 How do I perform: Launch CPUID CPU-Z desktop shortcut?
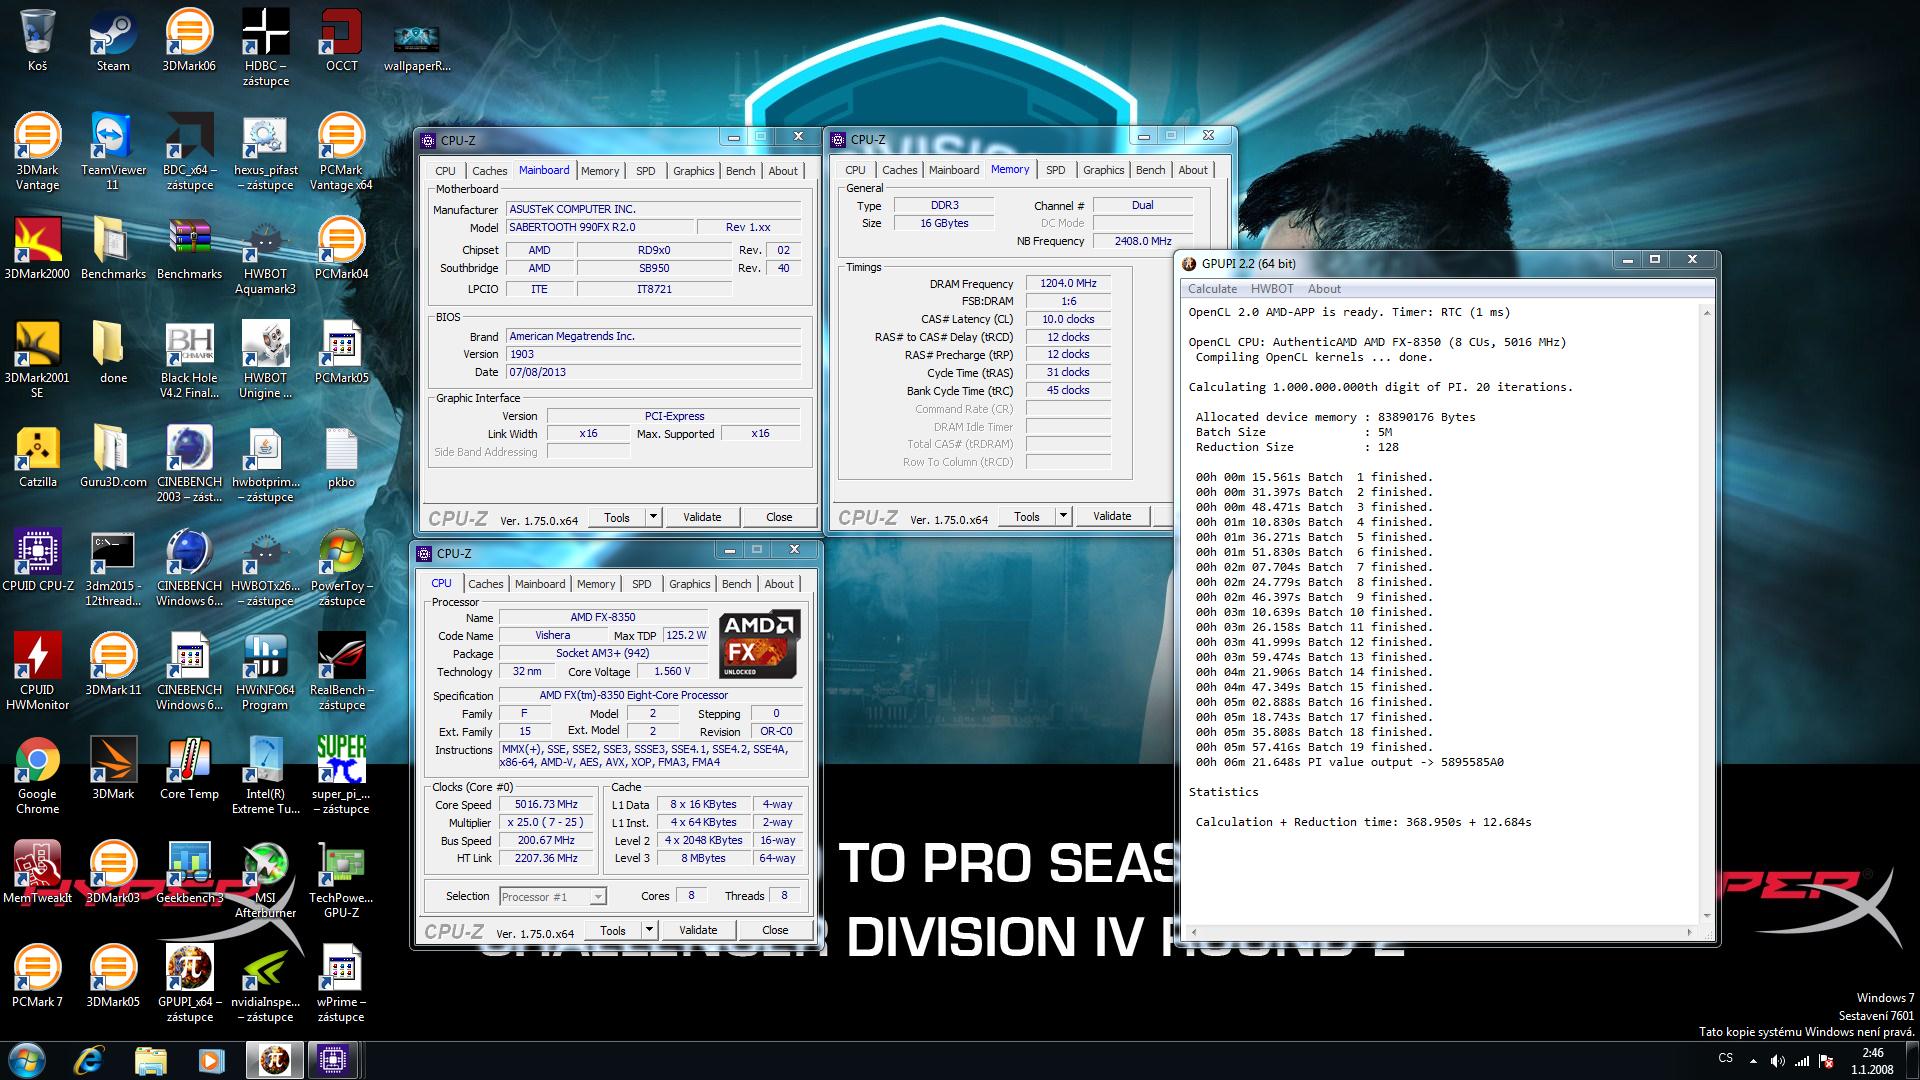[37, 561]
